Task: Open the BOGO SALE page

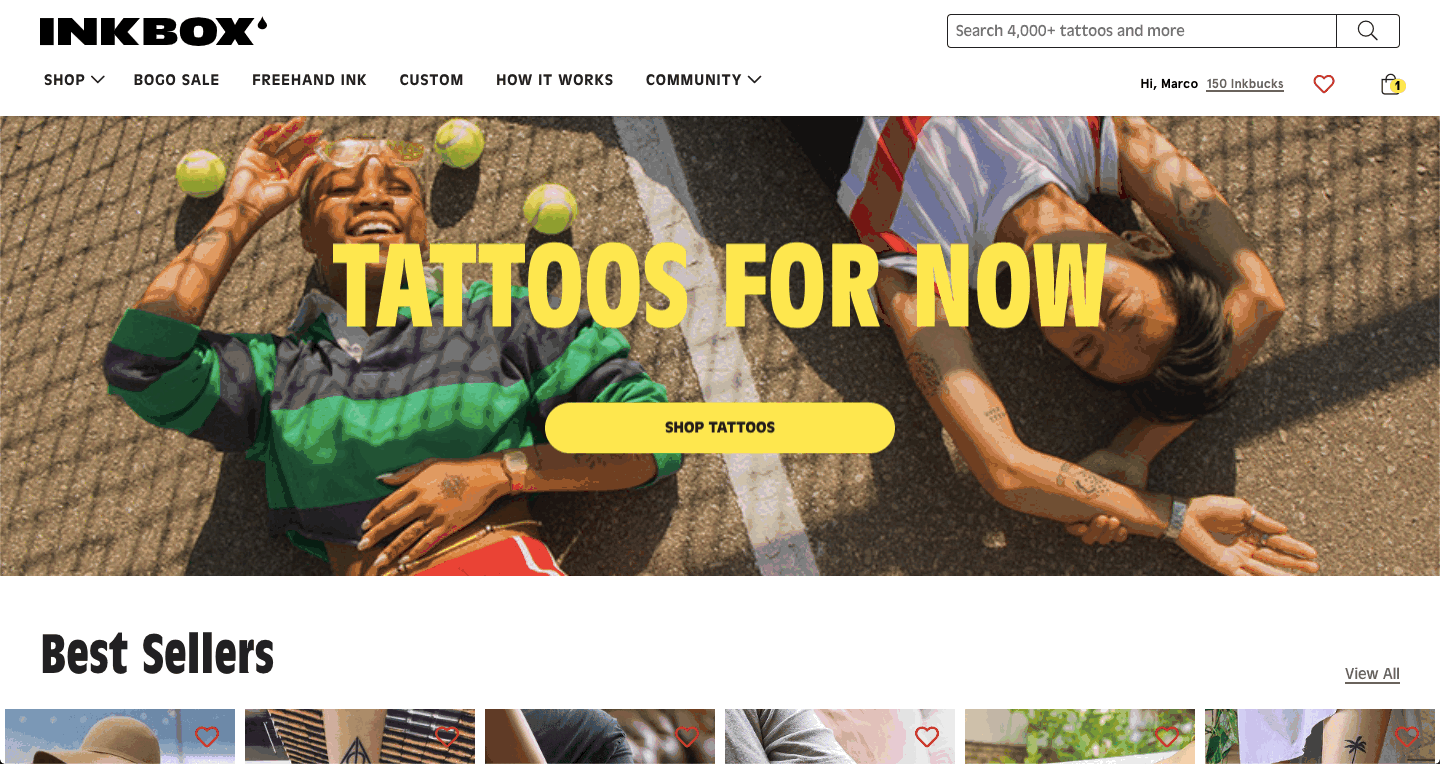Action: 176,80
